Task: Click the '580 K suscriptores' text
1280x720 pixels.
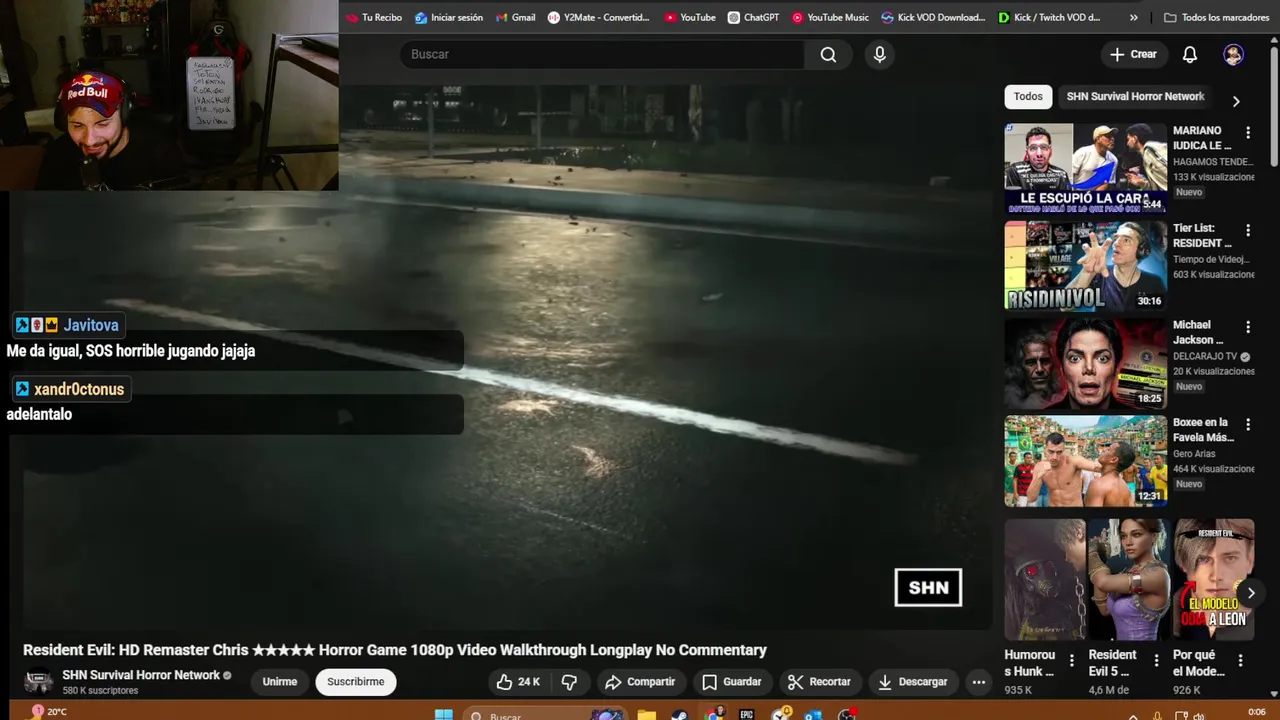Action: (100, 691)
